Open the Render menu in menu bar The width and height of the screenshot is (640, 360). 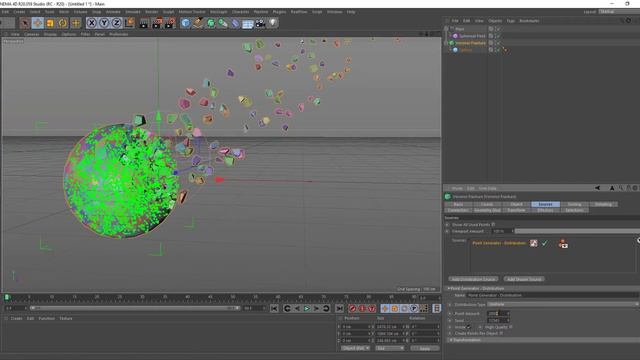pyautogui.click(x=151, y=12)
